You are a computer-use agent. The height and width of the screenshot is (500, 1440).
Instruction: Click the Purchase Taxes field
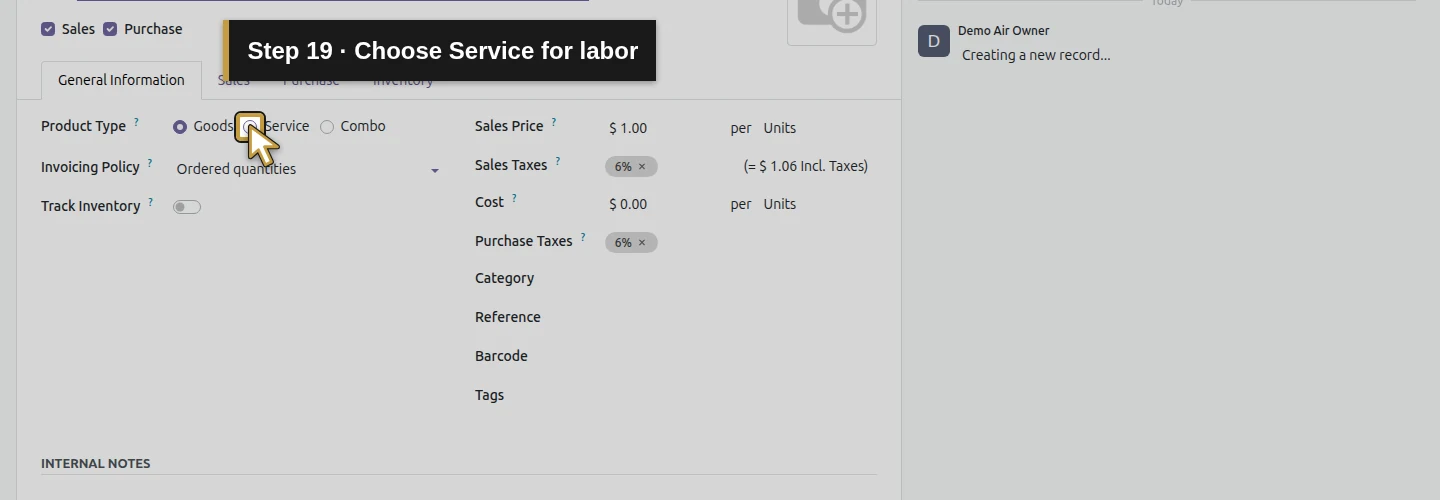click(x=741, y=243)
